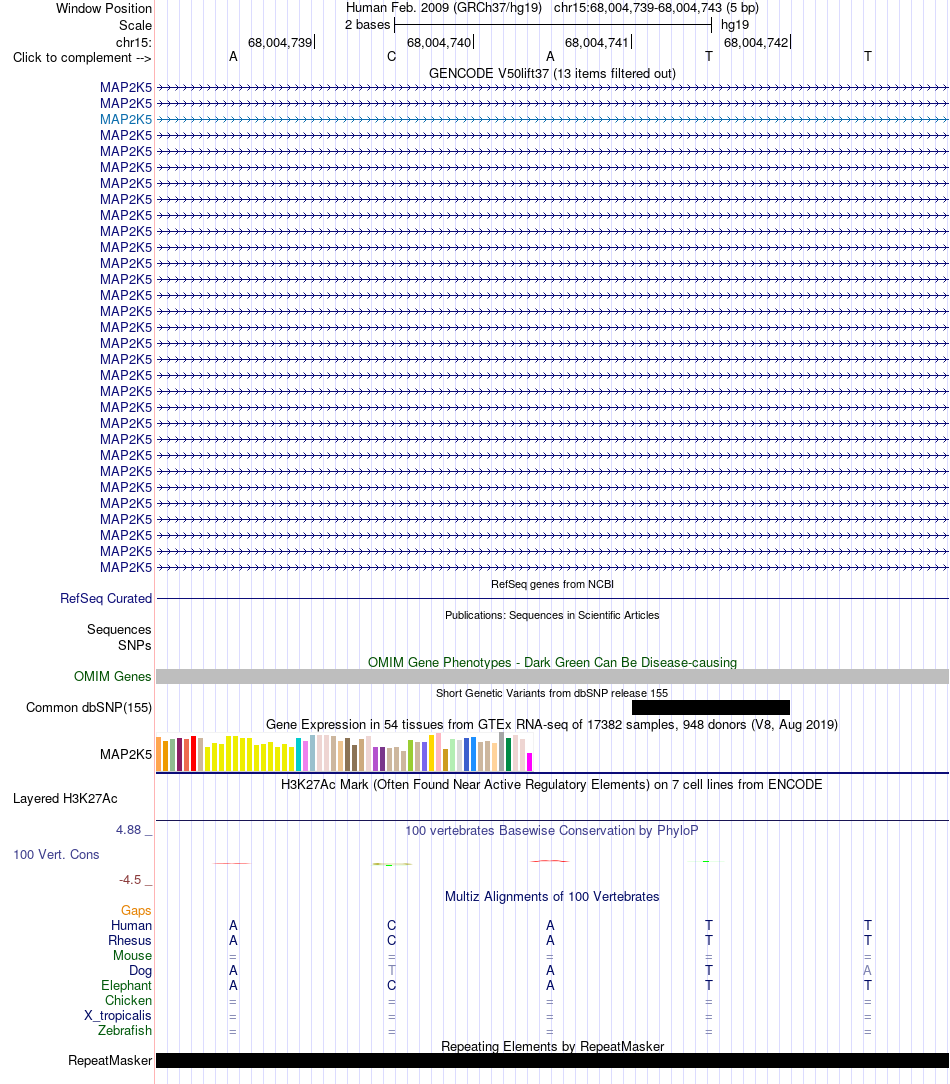Click the MAP2K5 label beside GTEx expression bars

pos(125,755)
